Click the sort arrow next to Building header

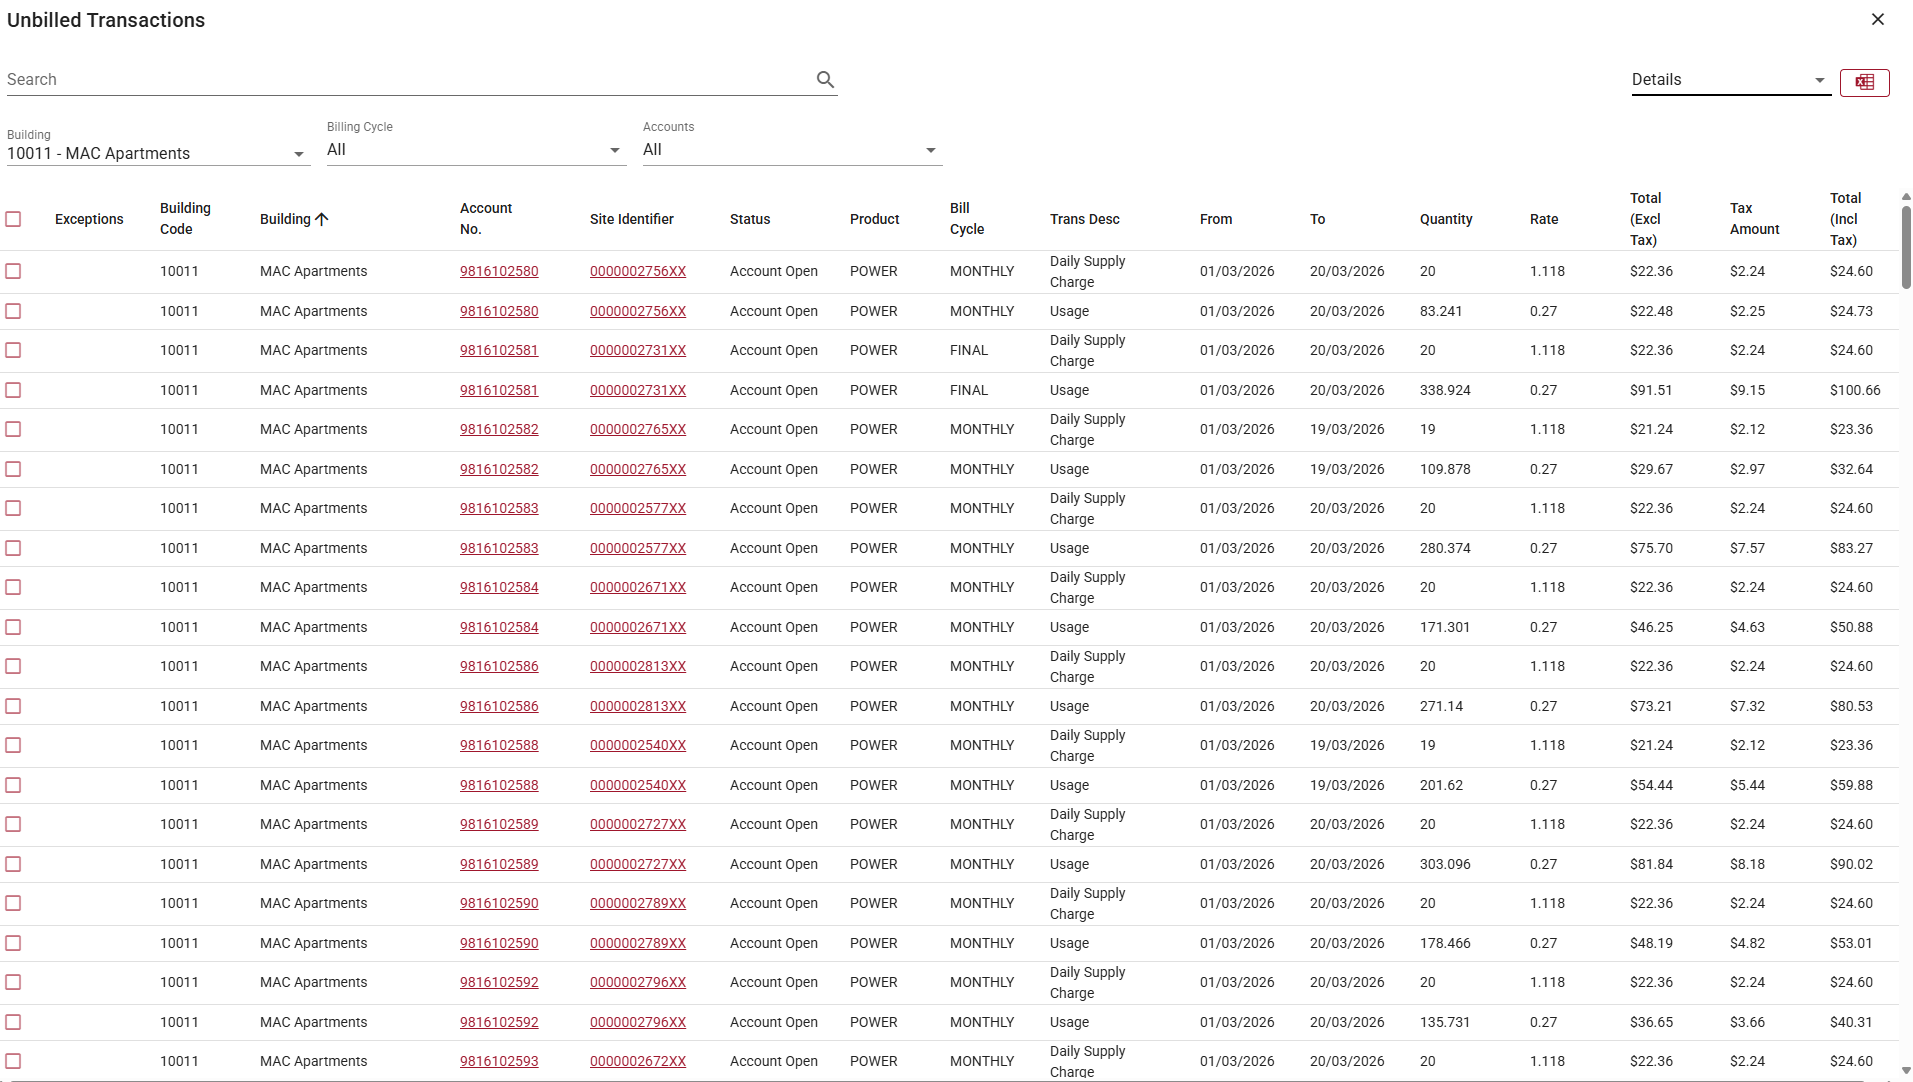click(x=321, y=219)
